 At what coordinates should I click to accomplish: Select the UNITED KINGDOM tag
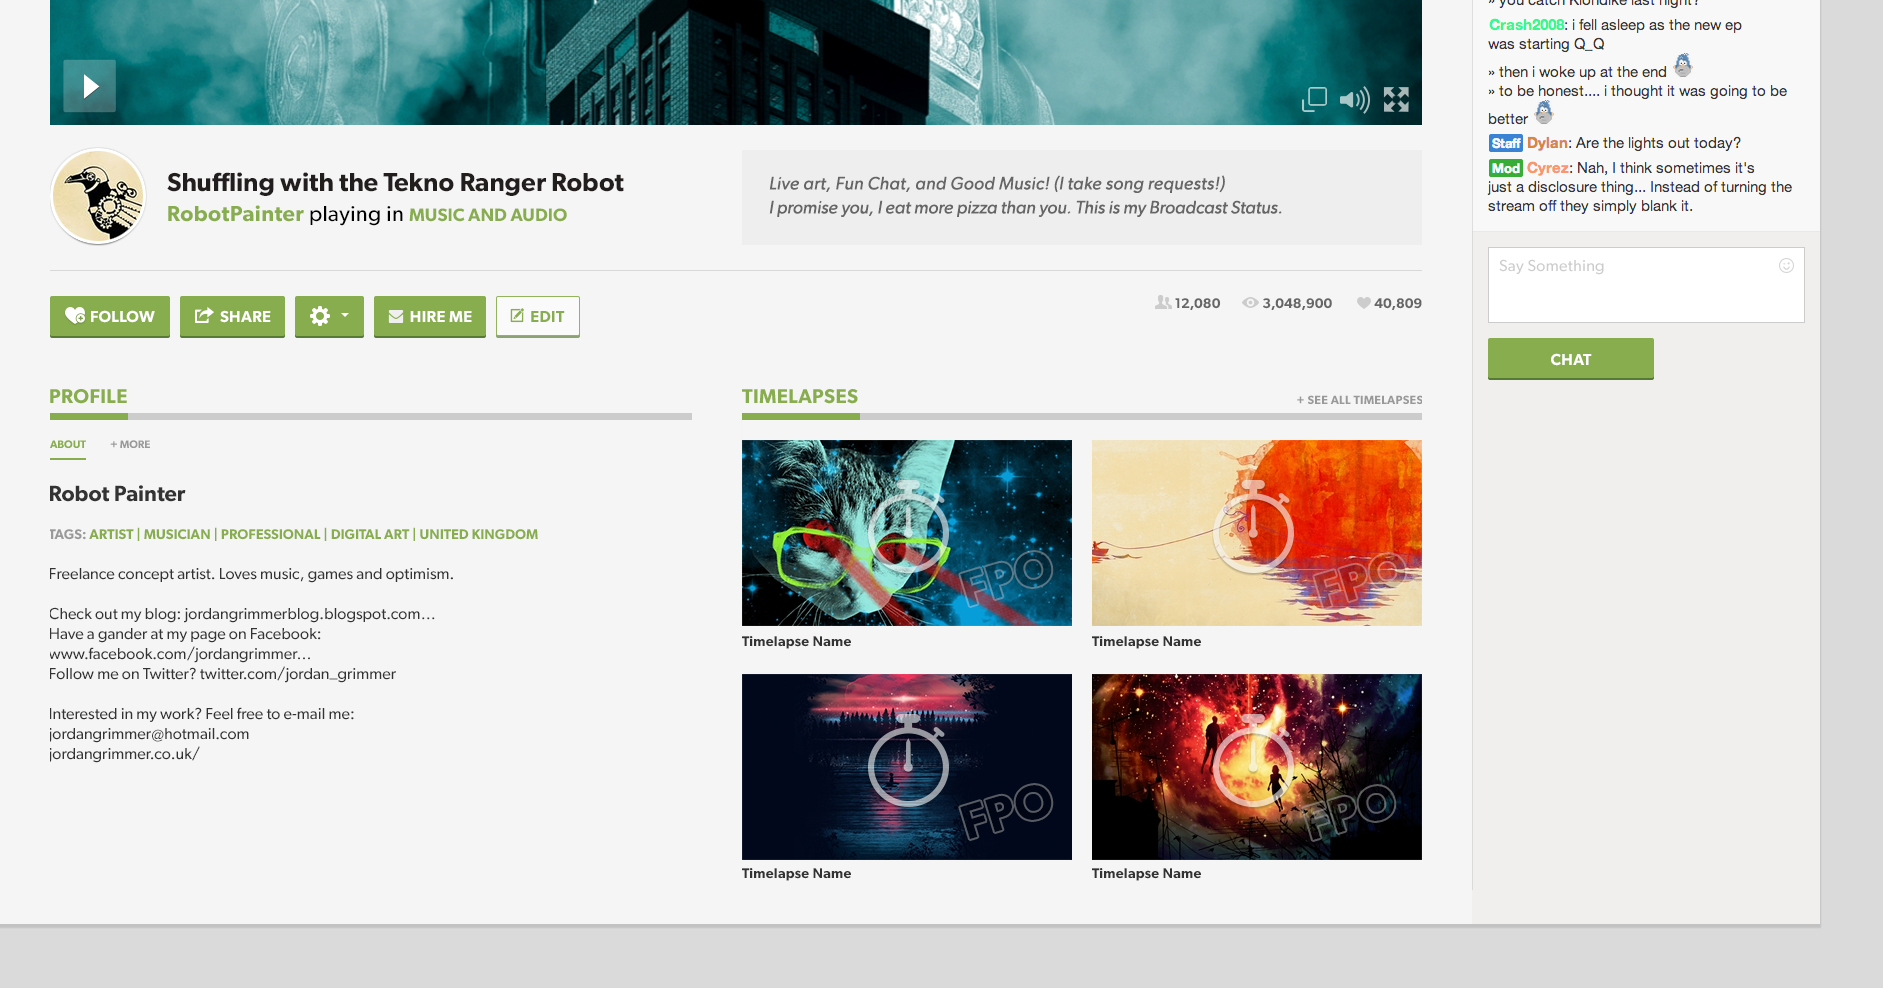click(478, 534)
